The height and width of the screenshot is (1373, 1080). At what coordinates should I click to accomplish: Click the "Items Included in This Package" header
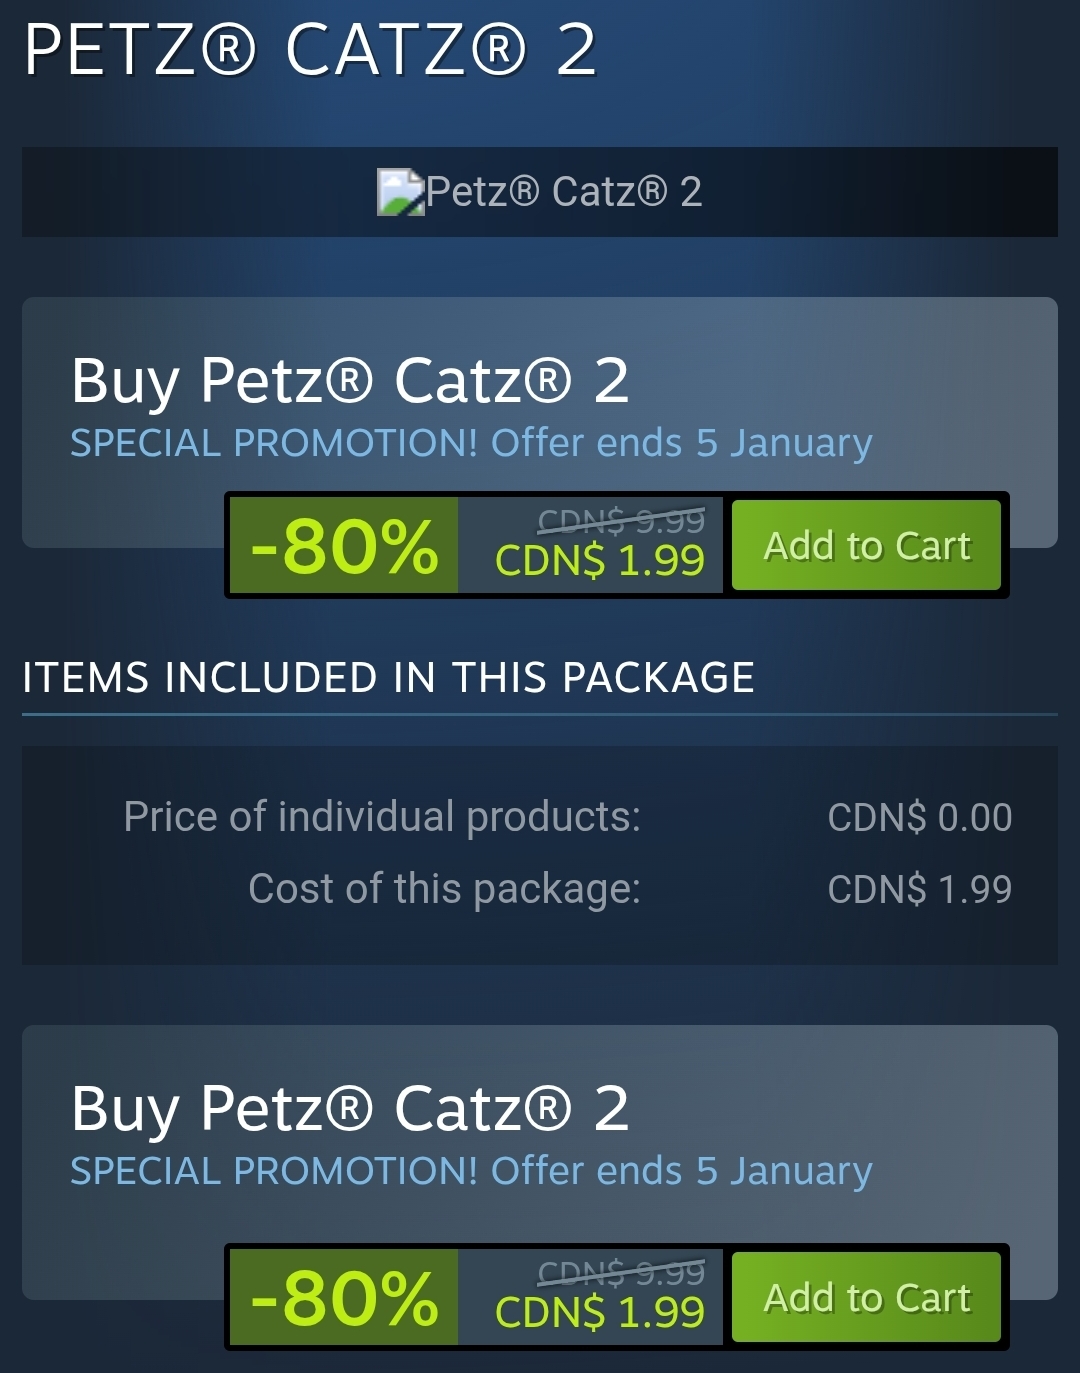pyautogui.click(x=388, y=678)
